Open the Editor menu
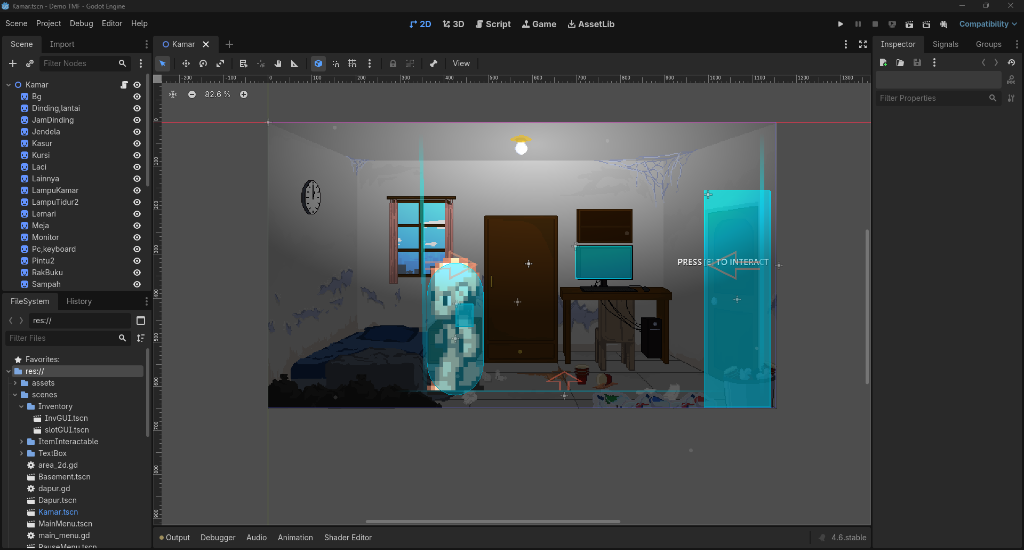The width and height of the screenshot is (1024, 550). 112,23
